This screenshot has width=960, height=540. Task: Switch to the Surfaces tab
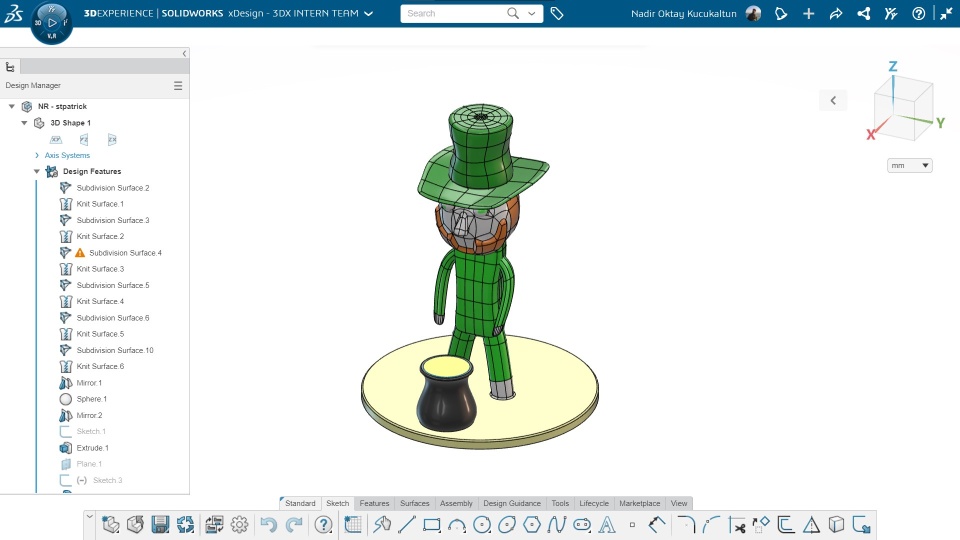[414, 503]
